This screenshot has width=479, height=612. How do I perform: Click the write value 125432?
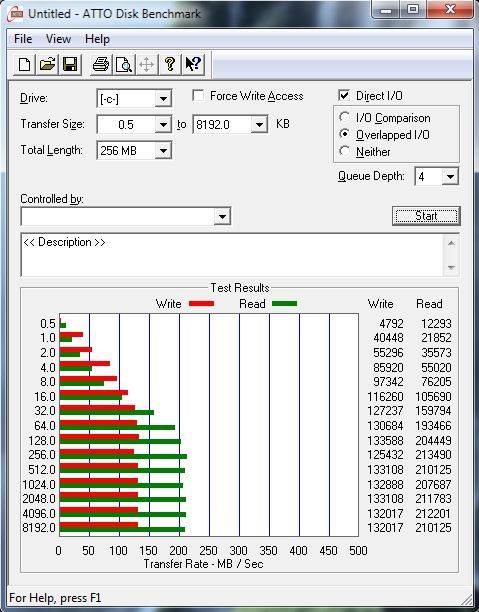click(385, 455)
